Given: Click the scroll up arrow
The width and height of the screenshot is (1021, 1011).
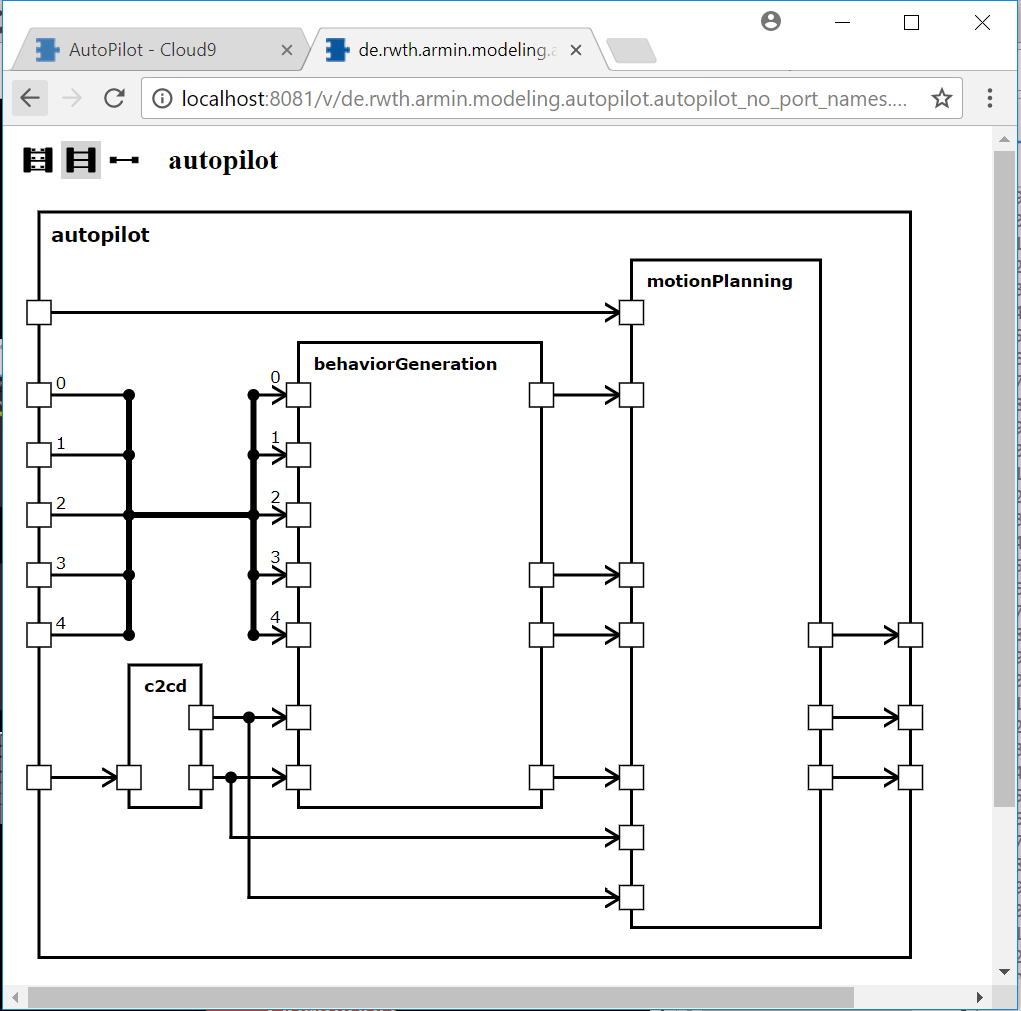Looking at the screenshot, I should point(1004,139).
